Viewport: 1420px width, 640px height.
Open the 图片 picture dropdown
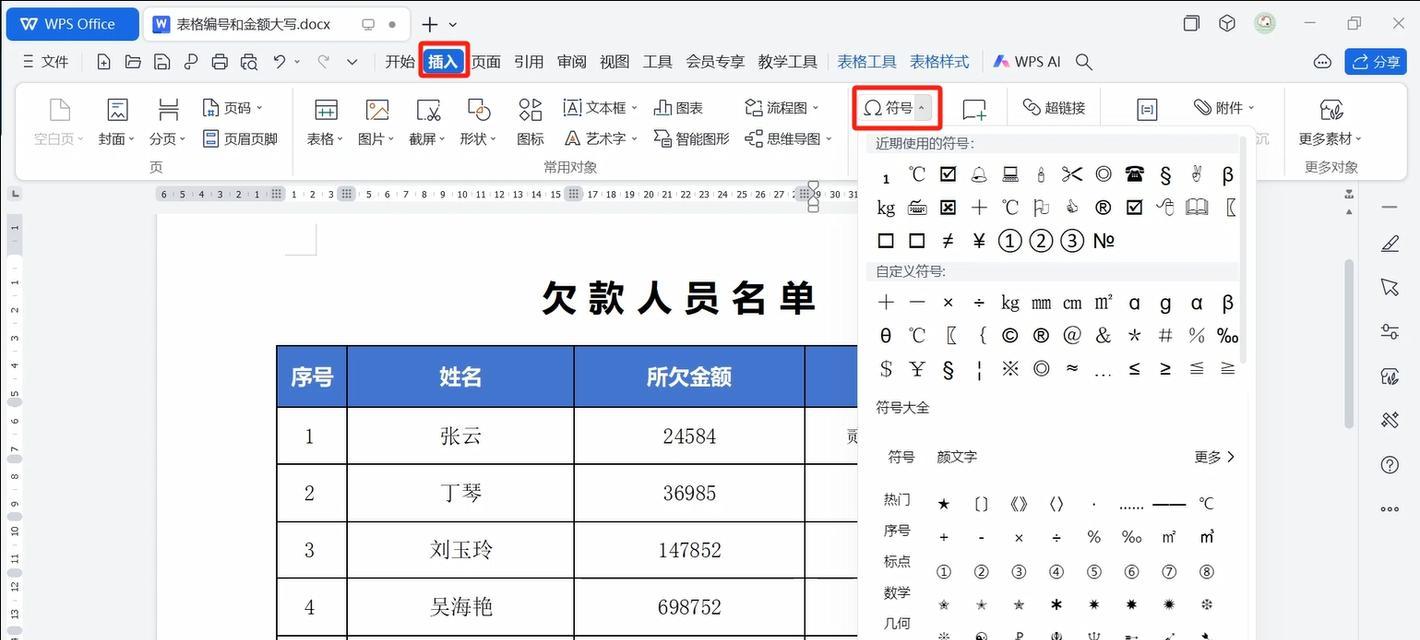click(x=376, y=122)
